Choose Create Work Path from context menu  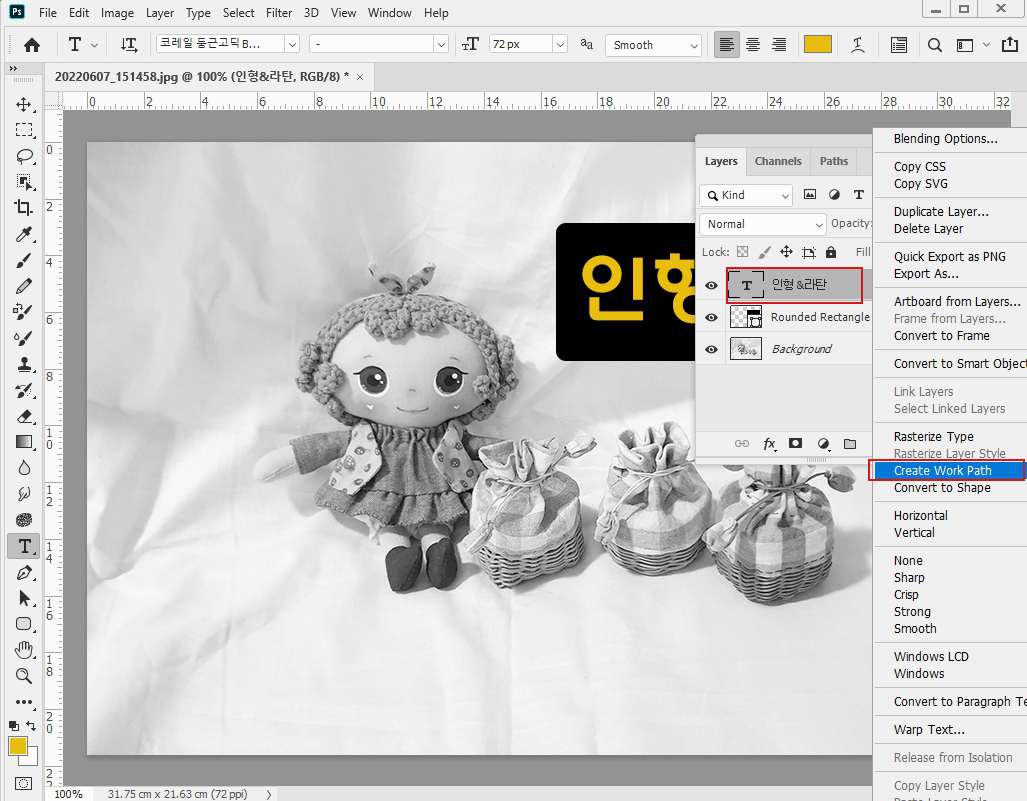pos(949,471)
